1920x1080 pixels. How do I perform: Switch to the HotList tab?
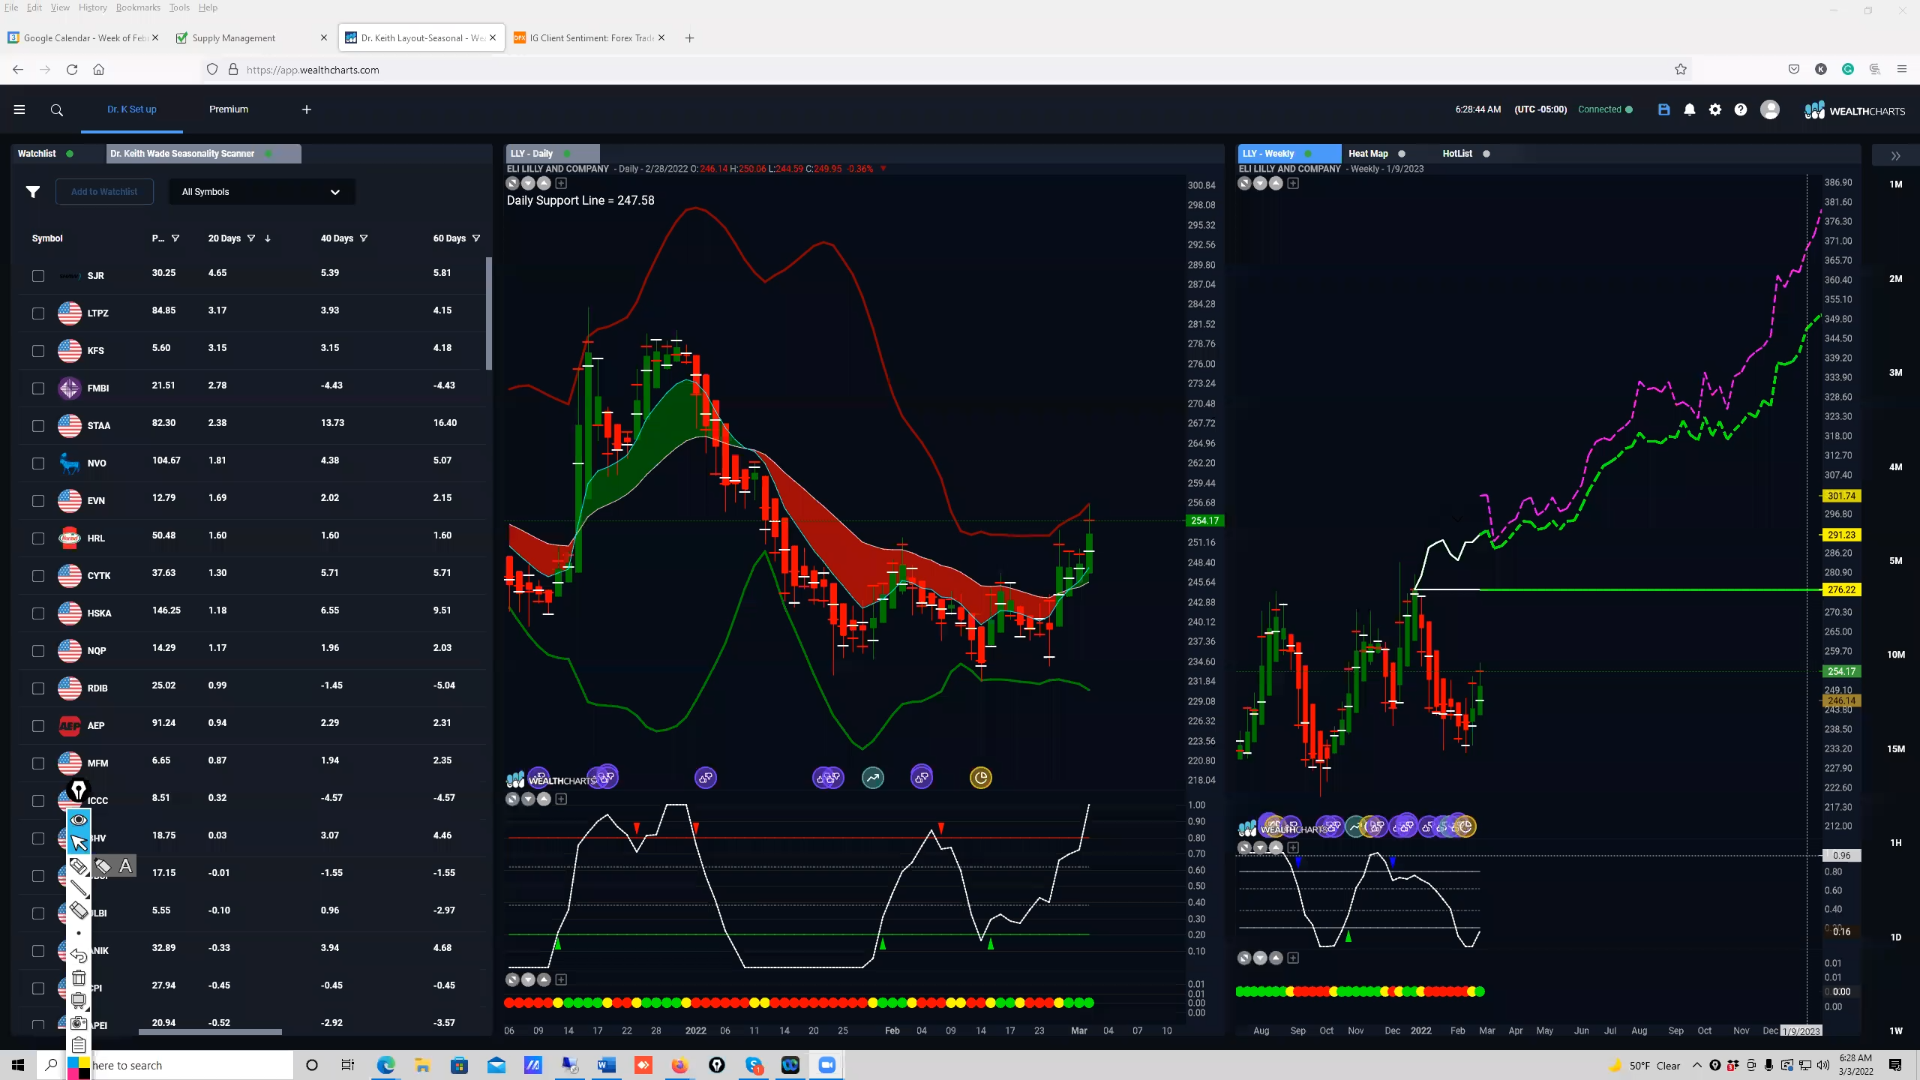1457,154
